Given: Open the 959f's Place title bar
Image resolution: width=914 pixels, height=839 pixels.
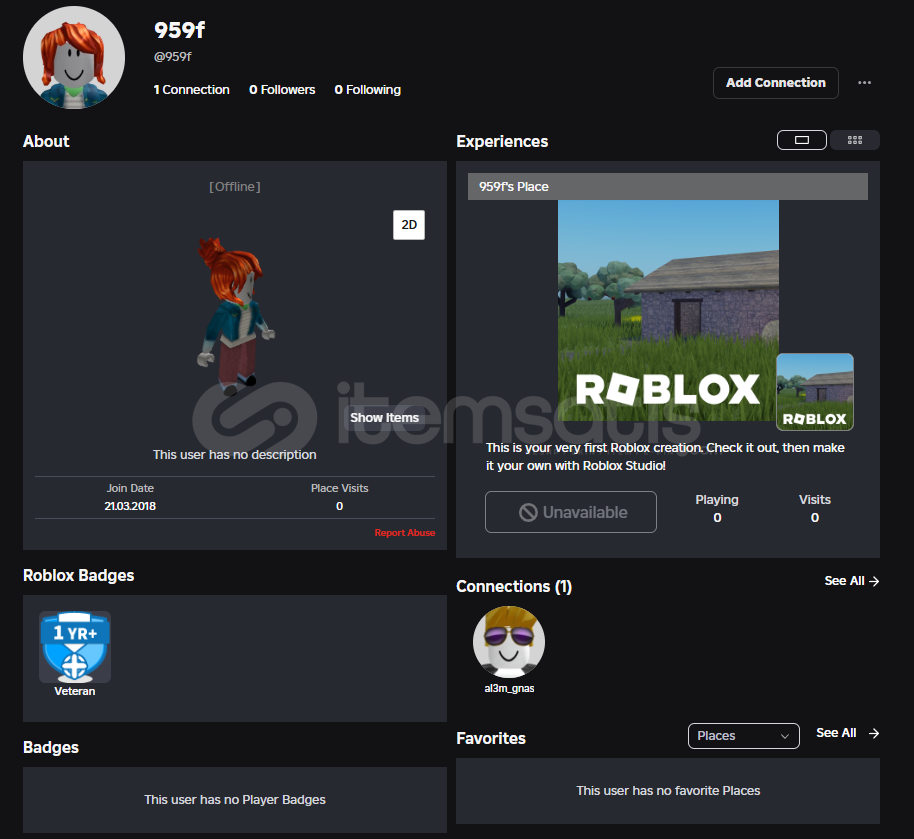Looking at the screenshot, I should coord(667,187).
